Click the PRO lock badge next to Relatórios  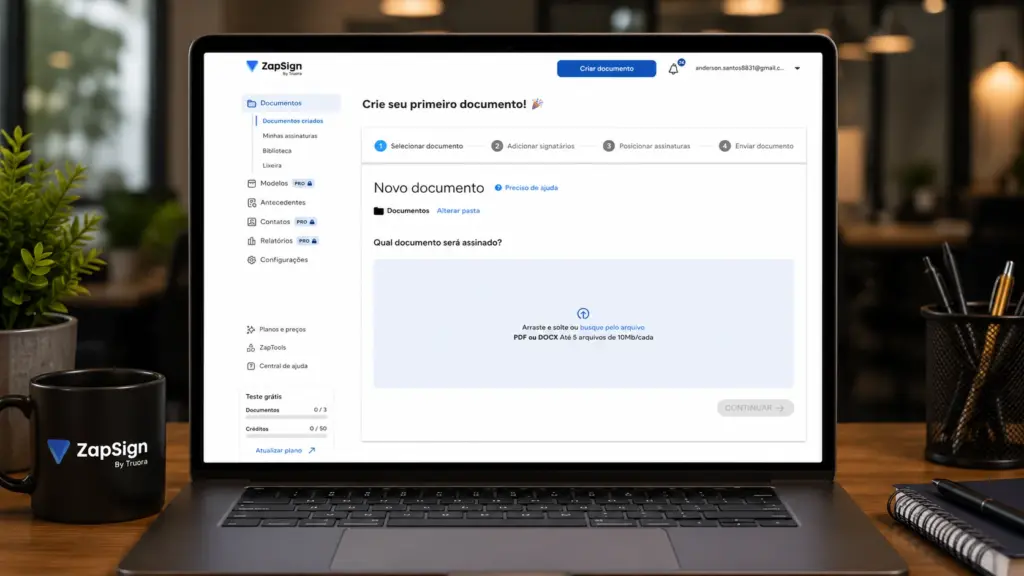tap(308, 241)
